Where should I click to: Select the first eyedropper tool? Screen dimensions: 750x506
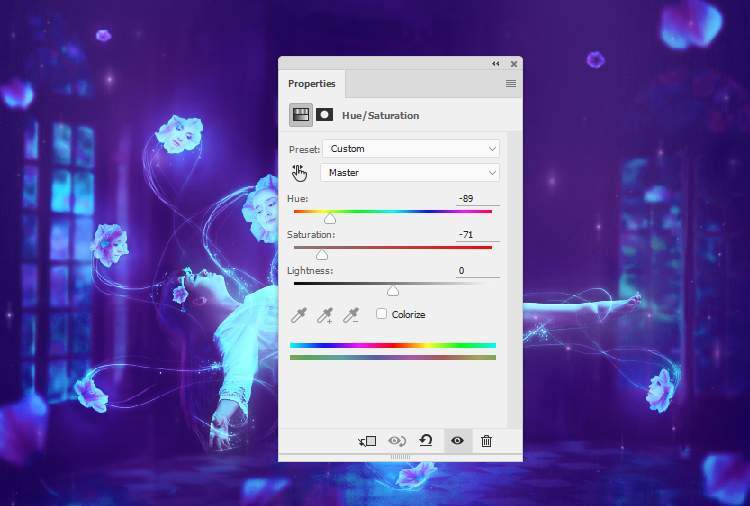coord(299,315)
